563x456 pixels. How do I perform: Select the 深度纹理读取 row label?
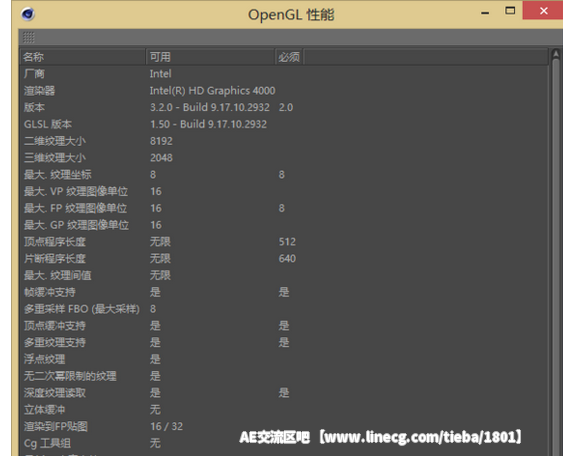tap(55, 393)
